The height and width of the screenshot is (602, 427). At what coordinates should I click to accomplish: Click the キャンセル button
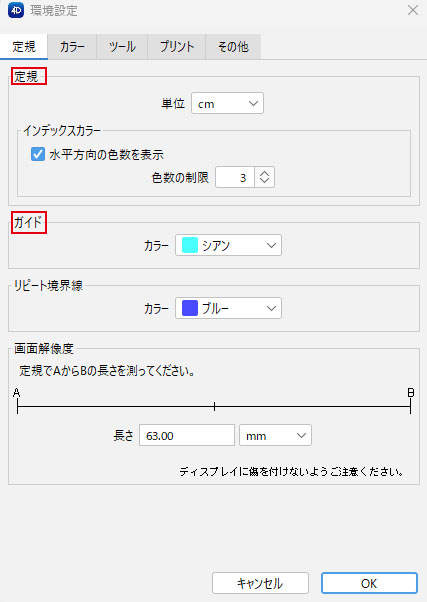(260, 583)
